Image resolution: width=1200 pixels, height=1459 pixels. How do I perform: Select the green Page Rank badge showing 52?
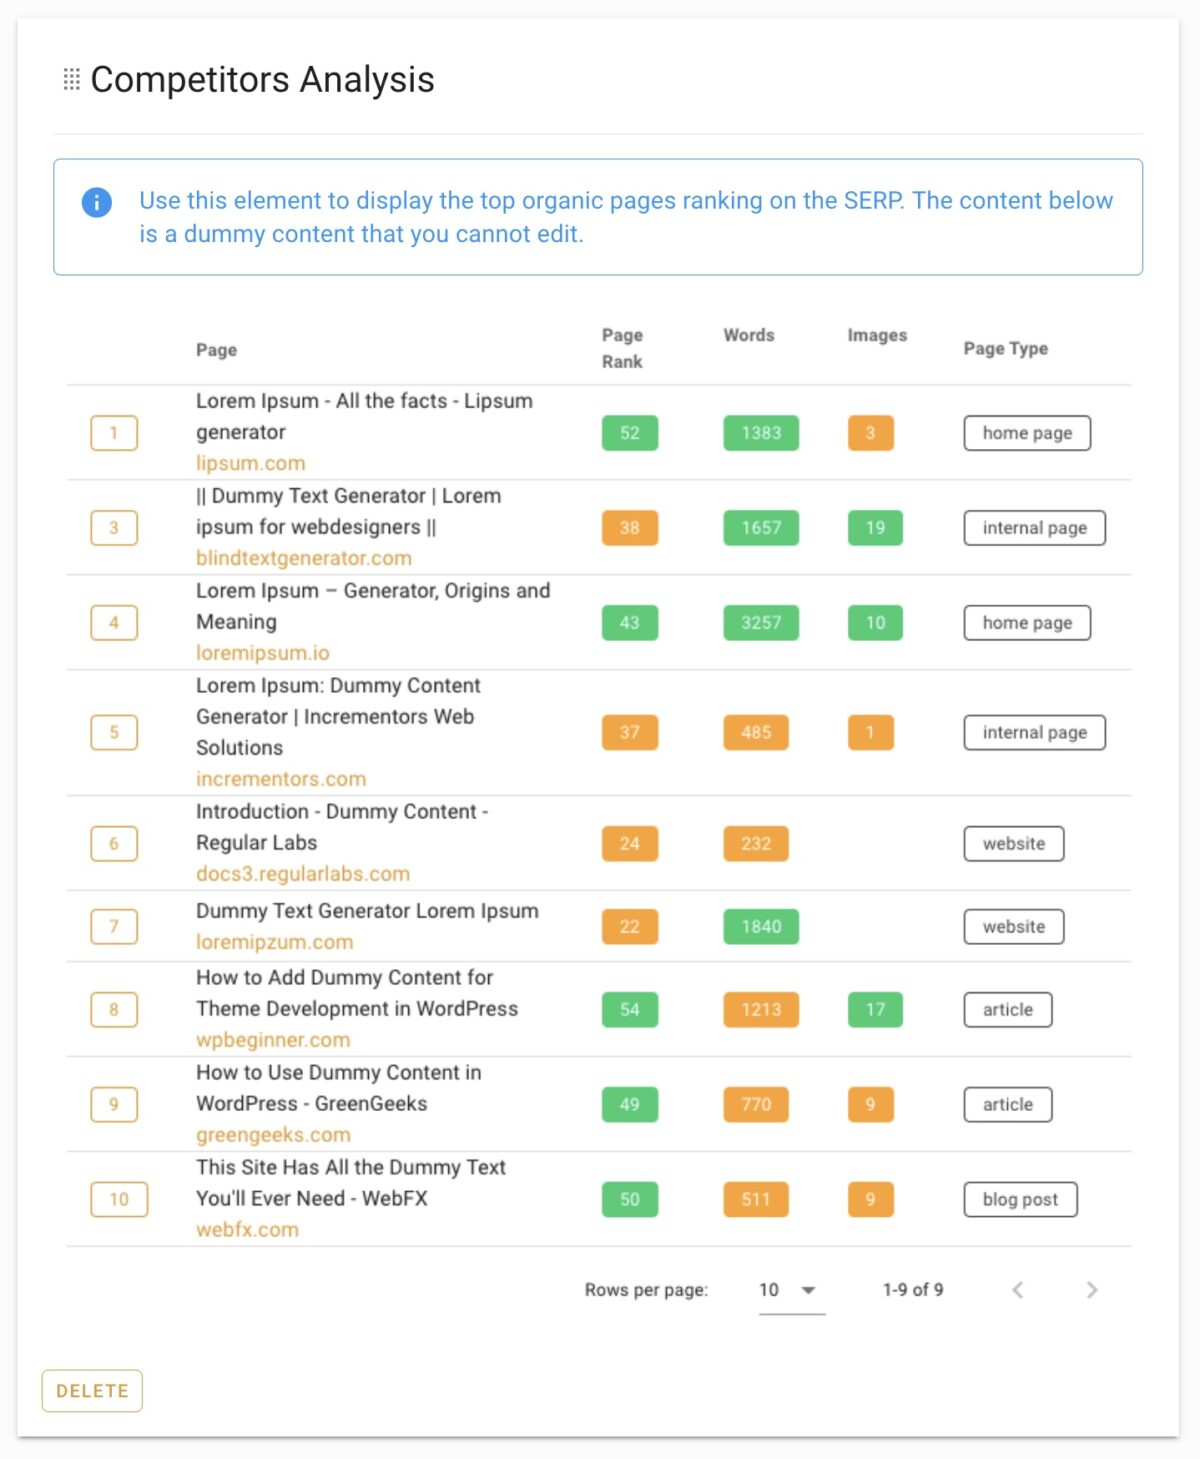click(628, 432)
